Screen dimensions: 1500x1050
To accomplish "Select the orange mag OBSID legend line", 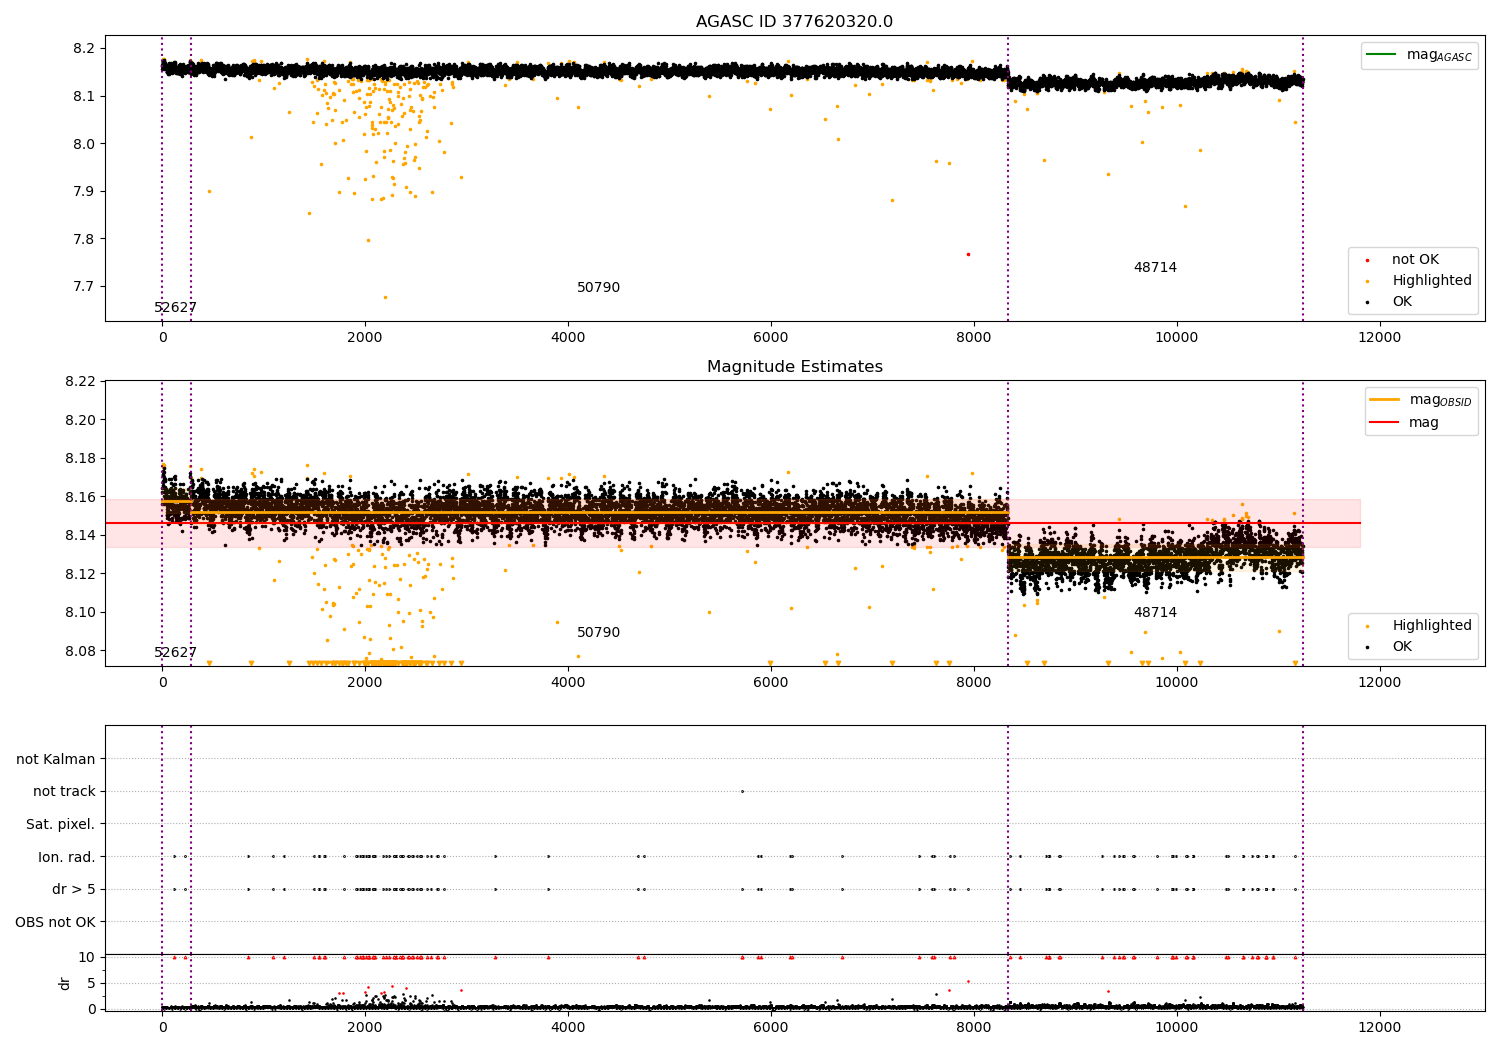I will tap(1385, 399).
